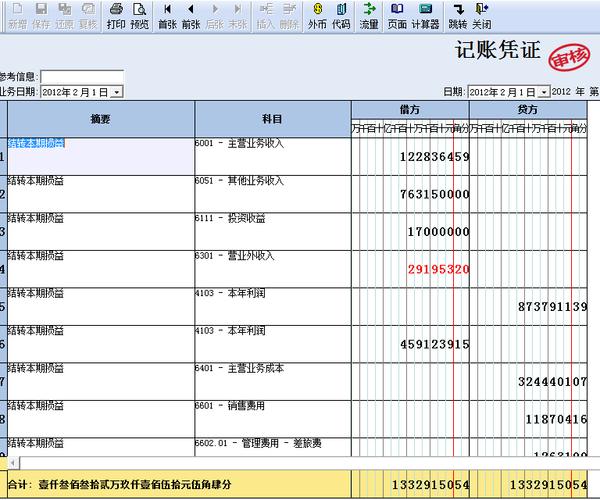Click credit amount 11870416
The height and width of the screenshot is (500, 600).
(x=556, y=419)
